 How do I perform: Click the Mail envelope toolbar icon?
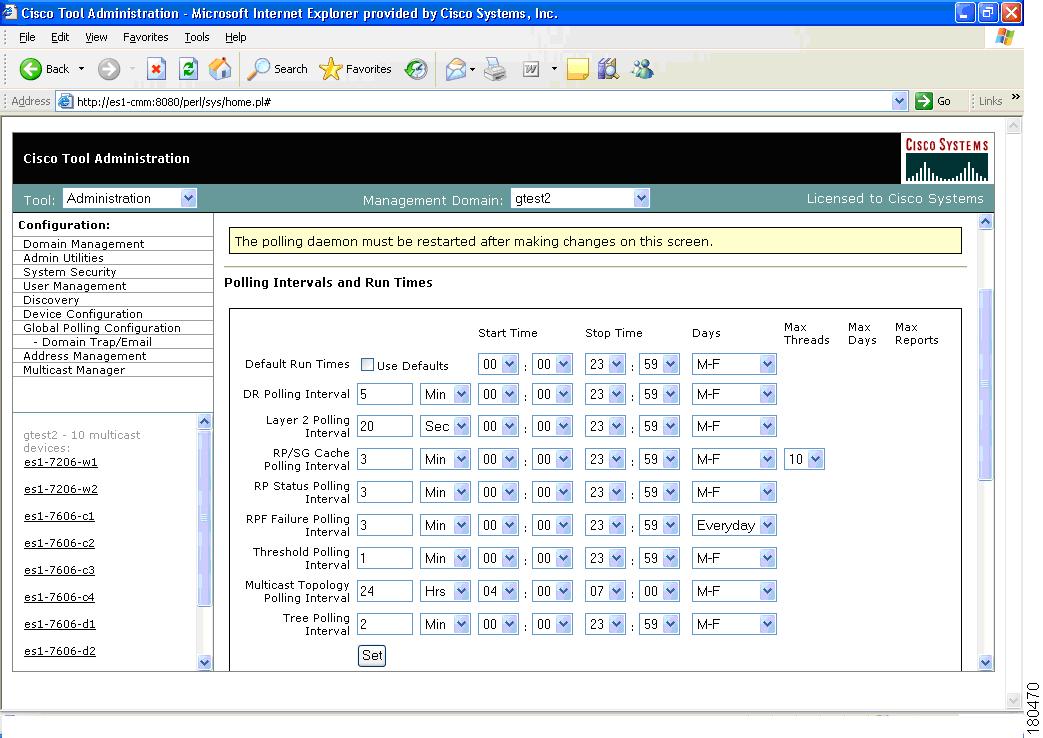(456, 69)
